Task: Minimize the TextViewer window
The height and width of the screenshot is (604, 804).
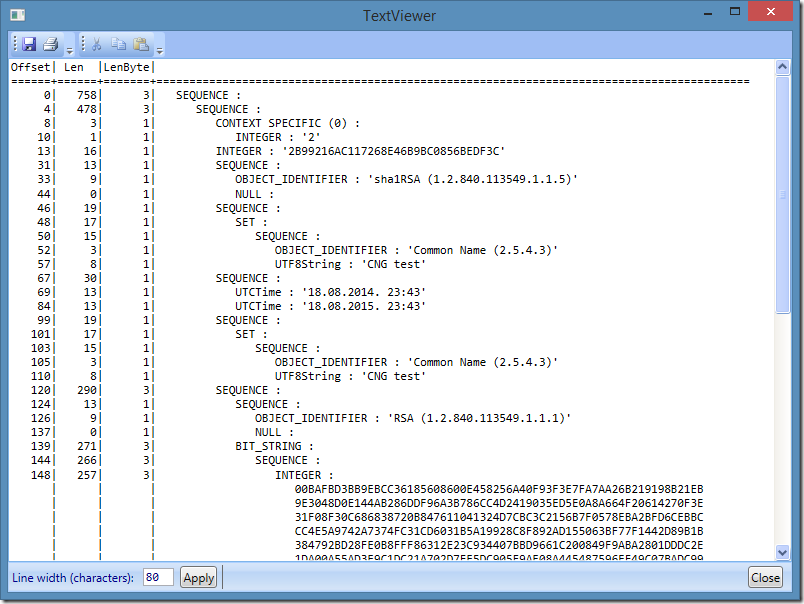Action: point(708,13)
